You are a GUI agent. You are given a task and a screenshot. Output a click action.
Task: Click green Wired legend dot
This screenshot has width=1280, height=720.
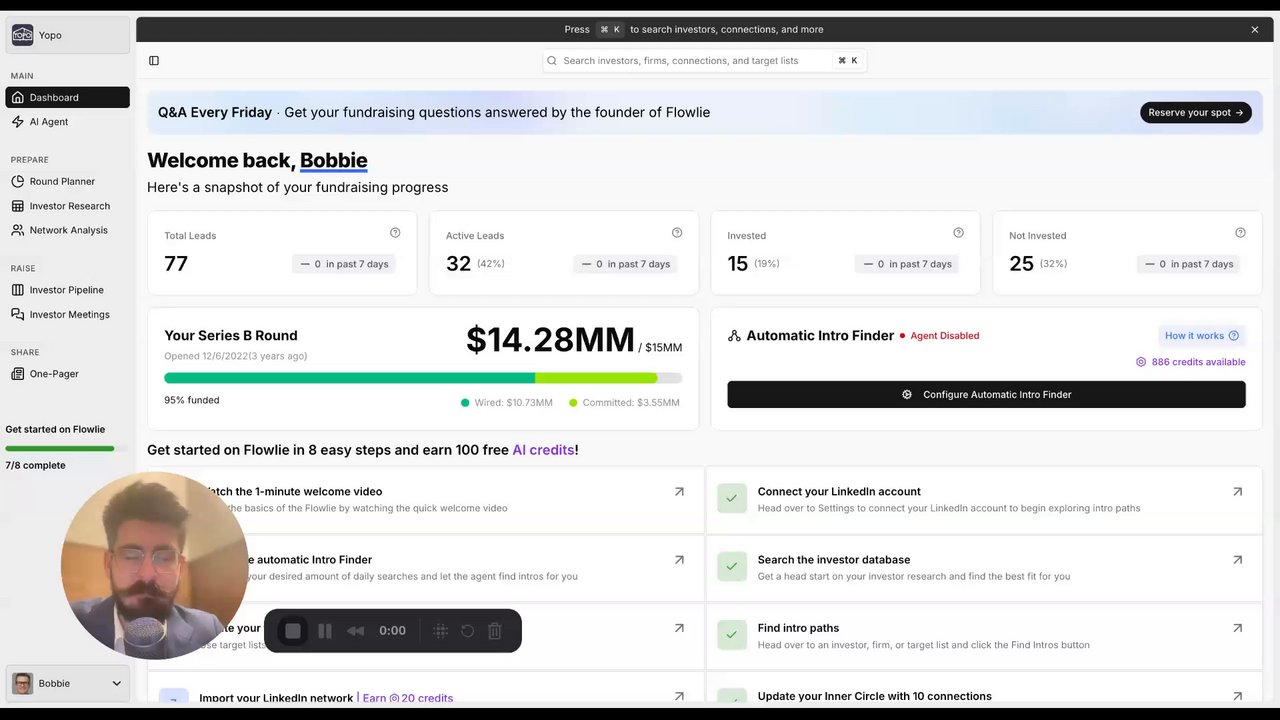coord(465,403)
